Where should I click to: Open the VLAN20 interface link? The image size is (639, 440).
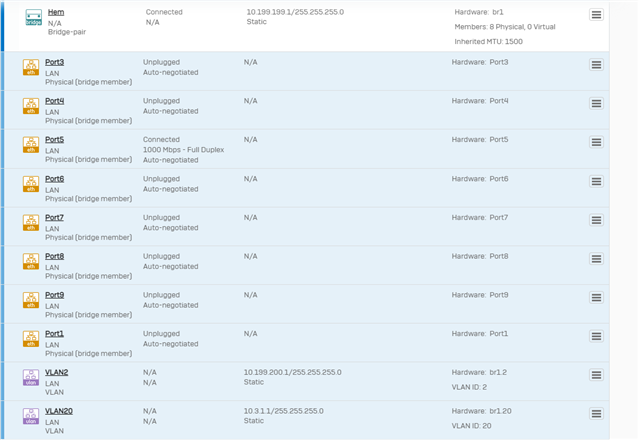tap(59, 411)
